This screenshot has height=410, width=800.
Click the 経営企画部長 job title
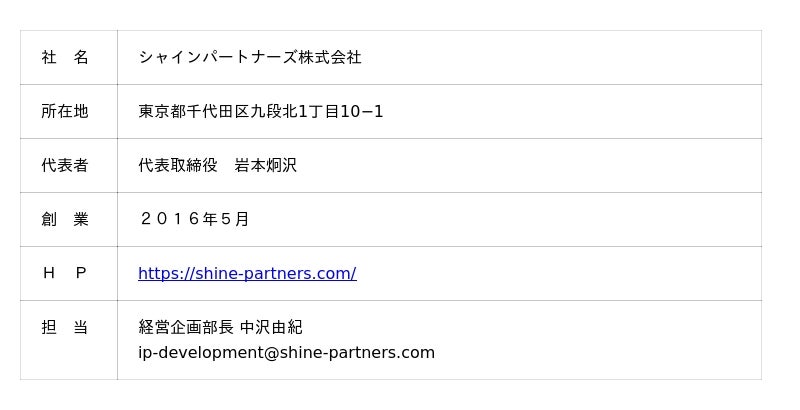[x=186, y=328]
